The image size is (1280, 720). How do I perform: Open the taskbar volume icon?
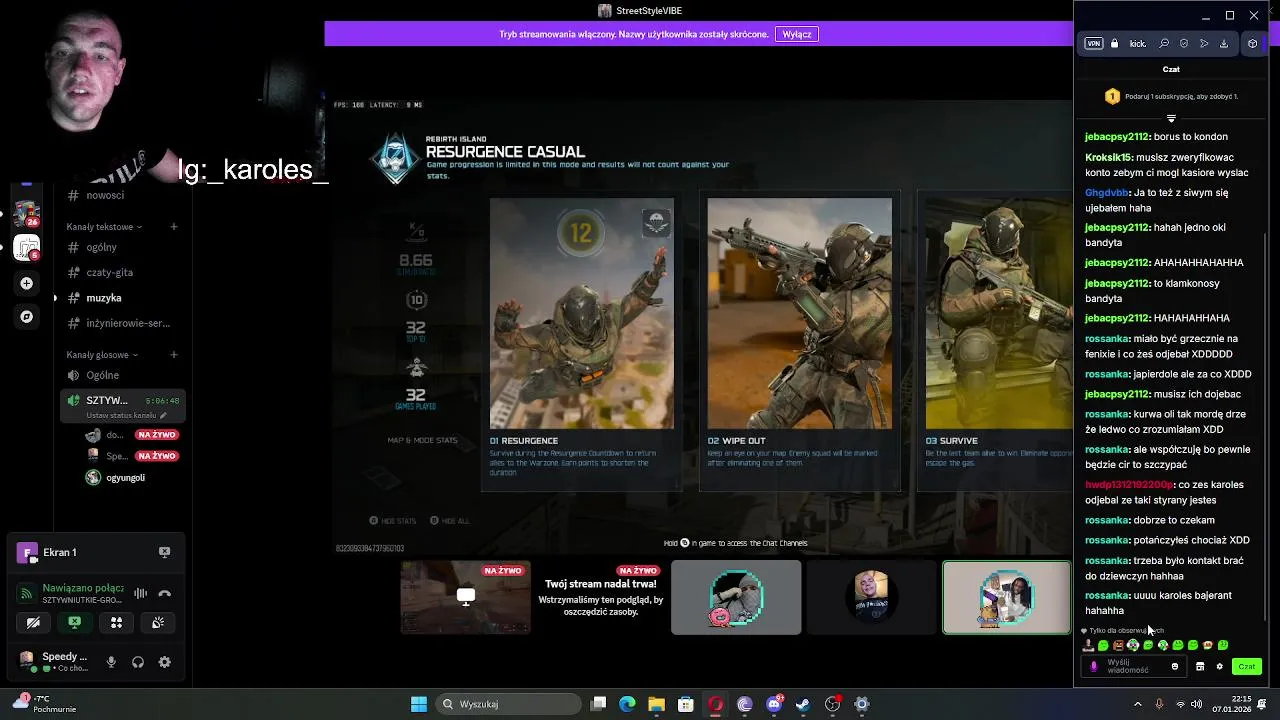tap(1197, 704)
